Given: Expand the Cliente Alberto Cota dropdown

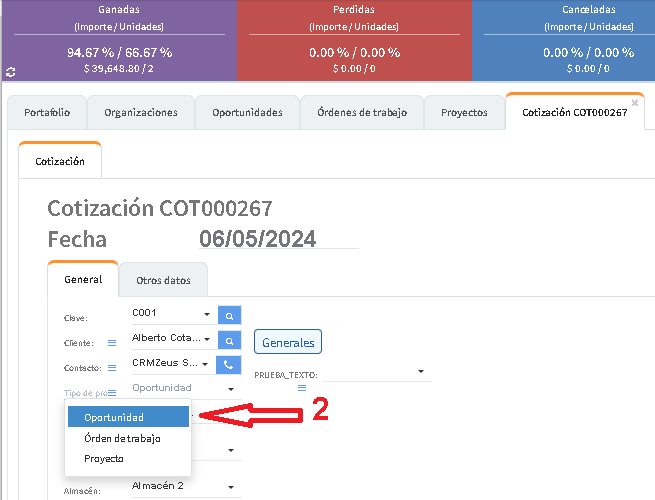Looking at the screenshot, I should pos(207,339).
